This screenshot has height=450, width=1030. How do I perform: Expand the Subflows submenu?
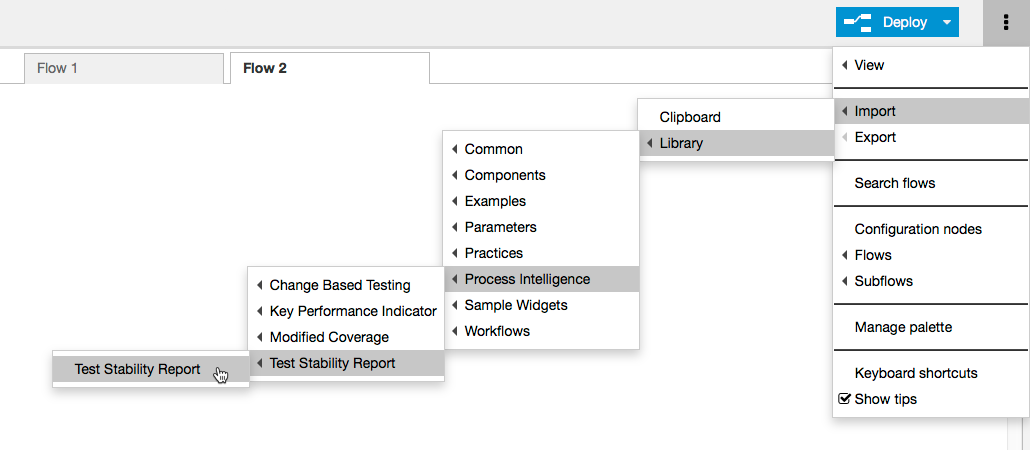click(x=931, y=281)
